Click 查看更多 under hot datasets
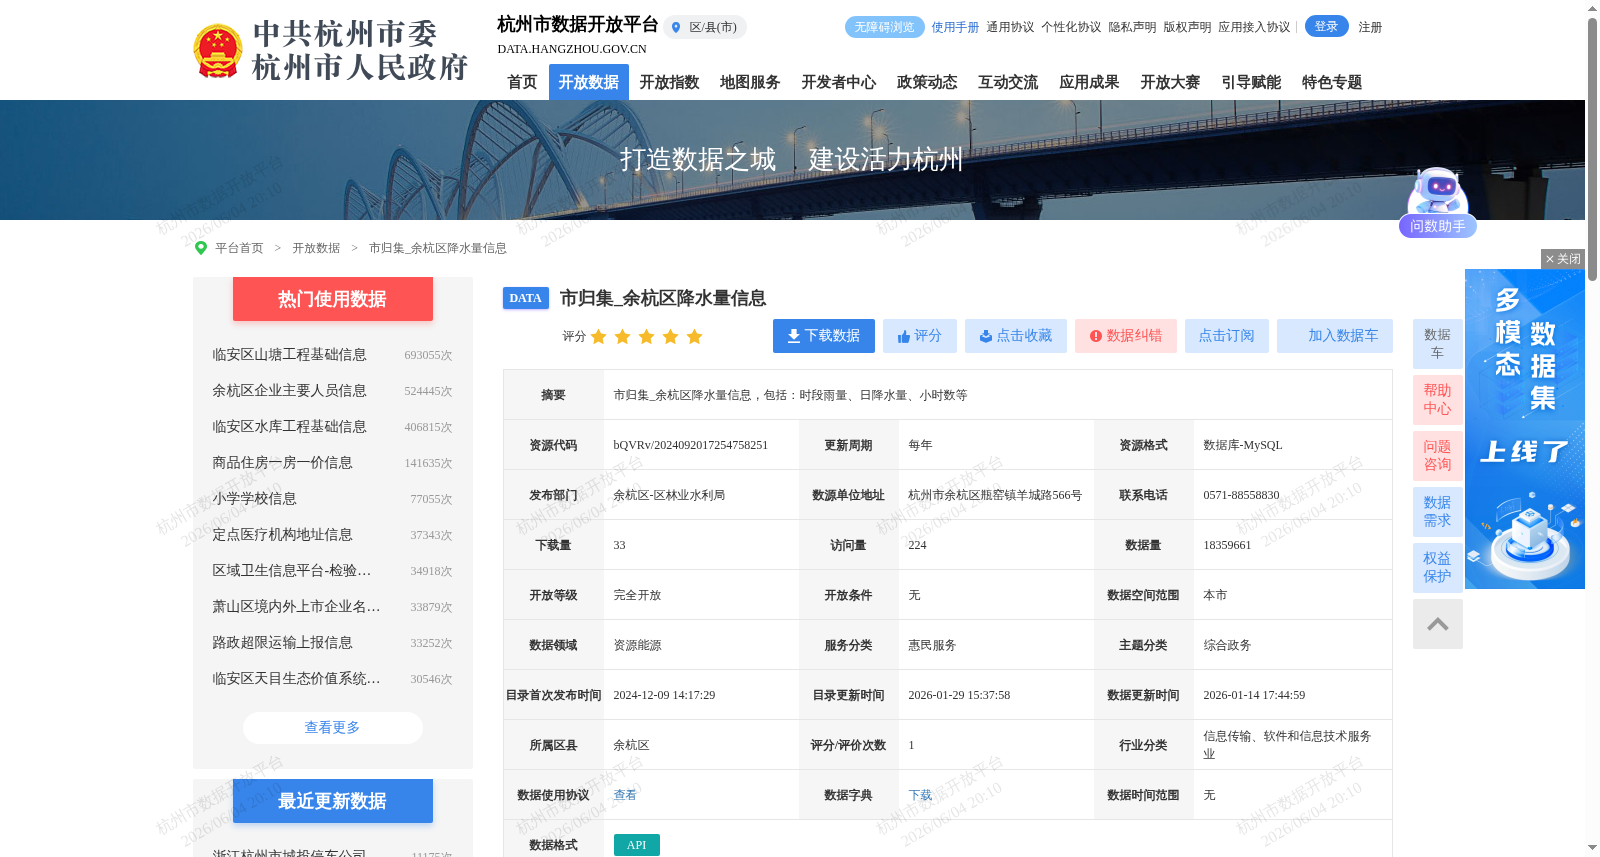The width and height of the screenshot is (1600, 857). tap(333, 728)
